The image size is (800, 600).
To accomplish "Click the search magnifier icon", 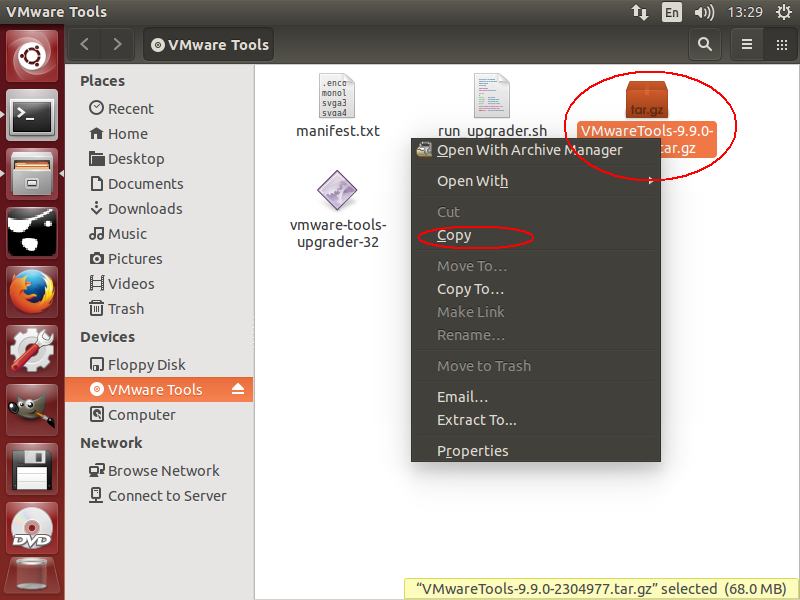I will [705, 44].
